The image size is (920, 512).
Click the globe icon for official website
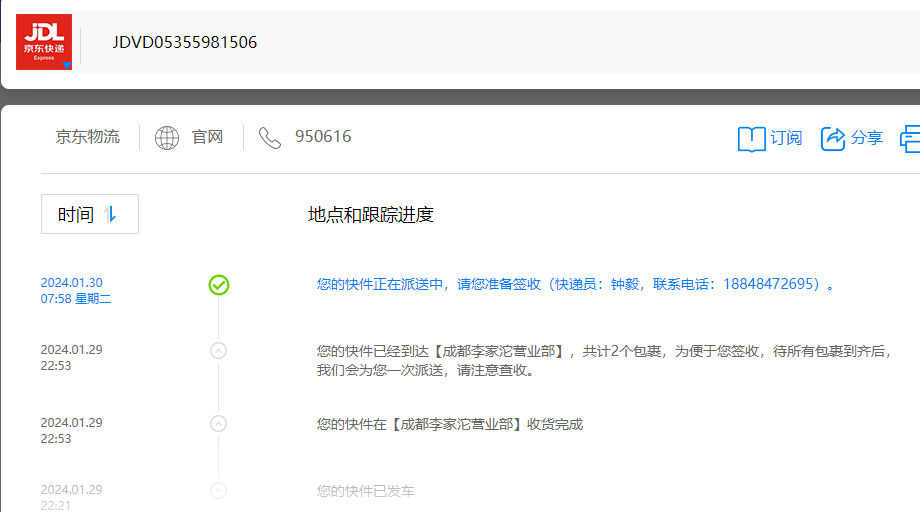tap(167, 138)
